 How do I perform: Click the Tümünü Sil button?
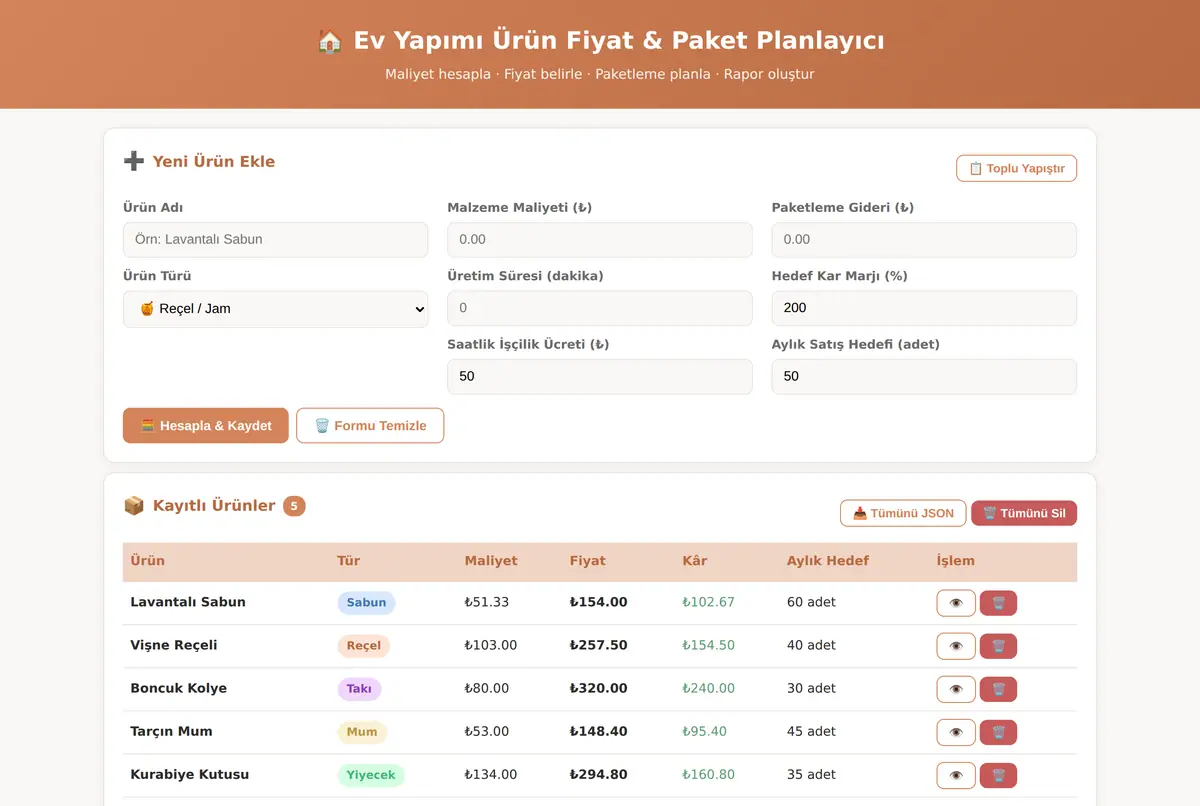coord(1024,513)
